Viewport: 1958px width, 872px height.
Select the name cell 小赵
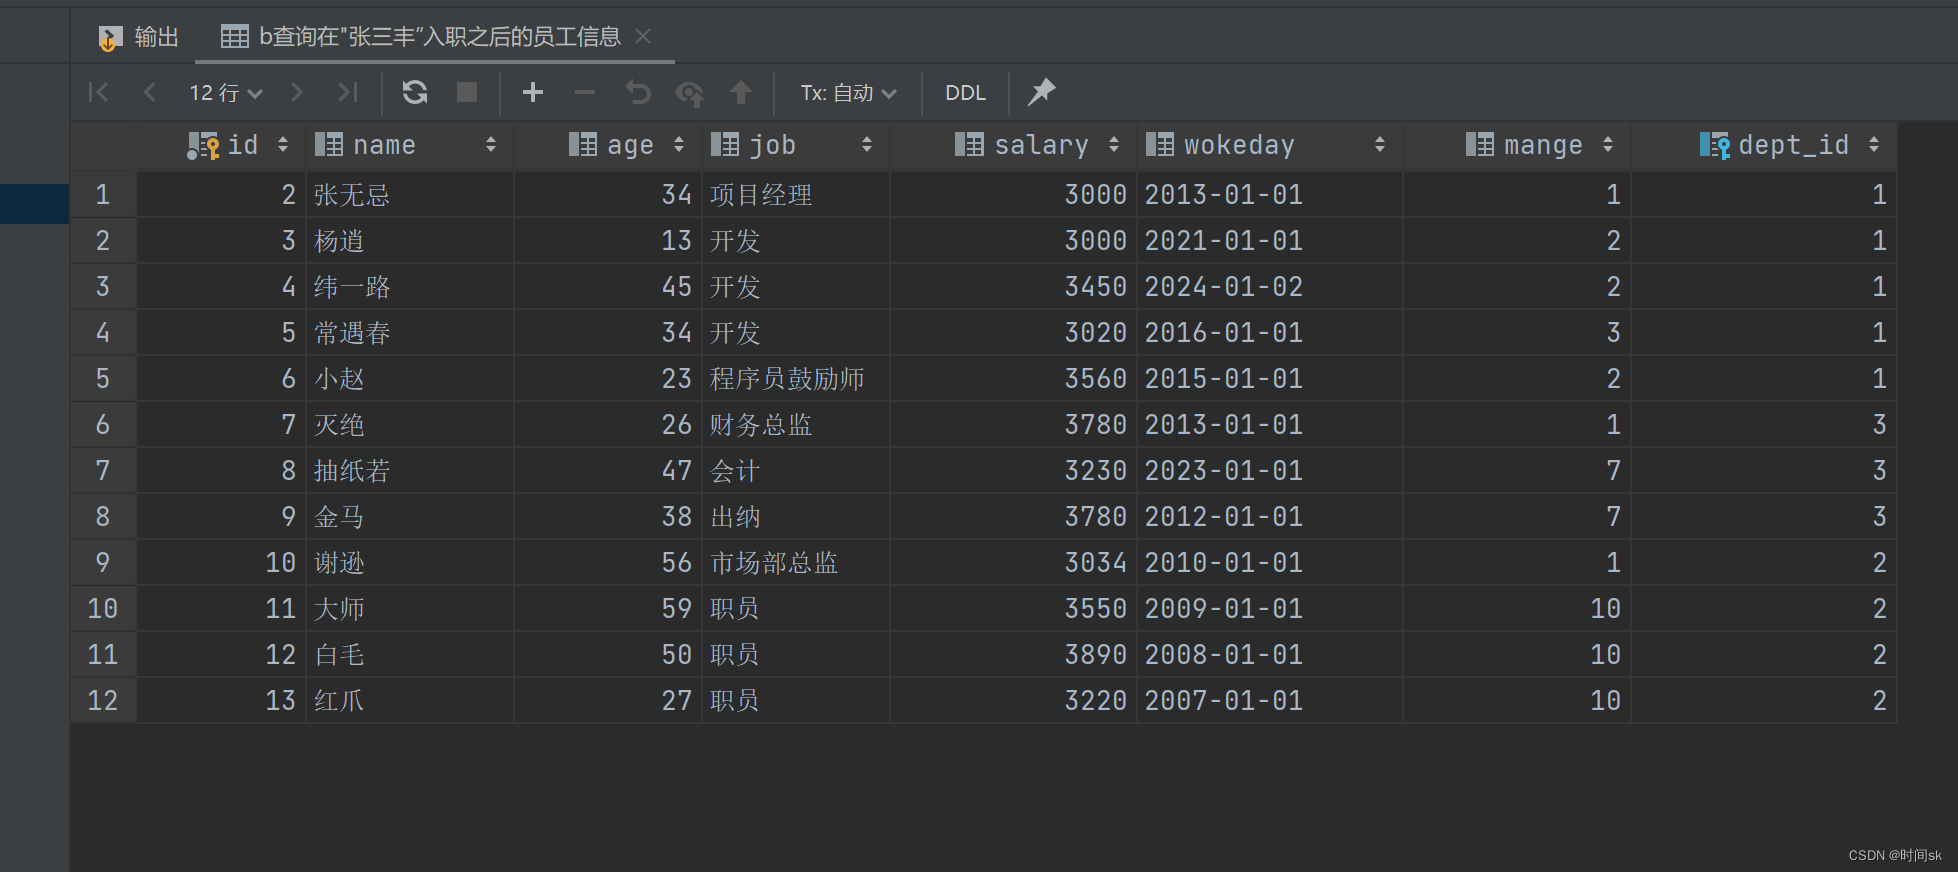click(409, 379)
